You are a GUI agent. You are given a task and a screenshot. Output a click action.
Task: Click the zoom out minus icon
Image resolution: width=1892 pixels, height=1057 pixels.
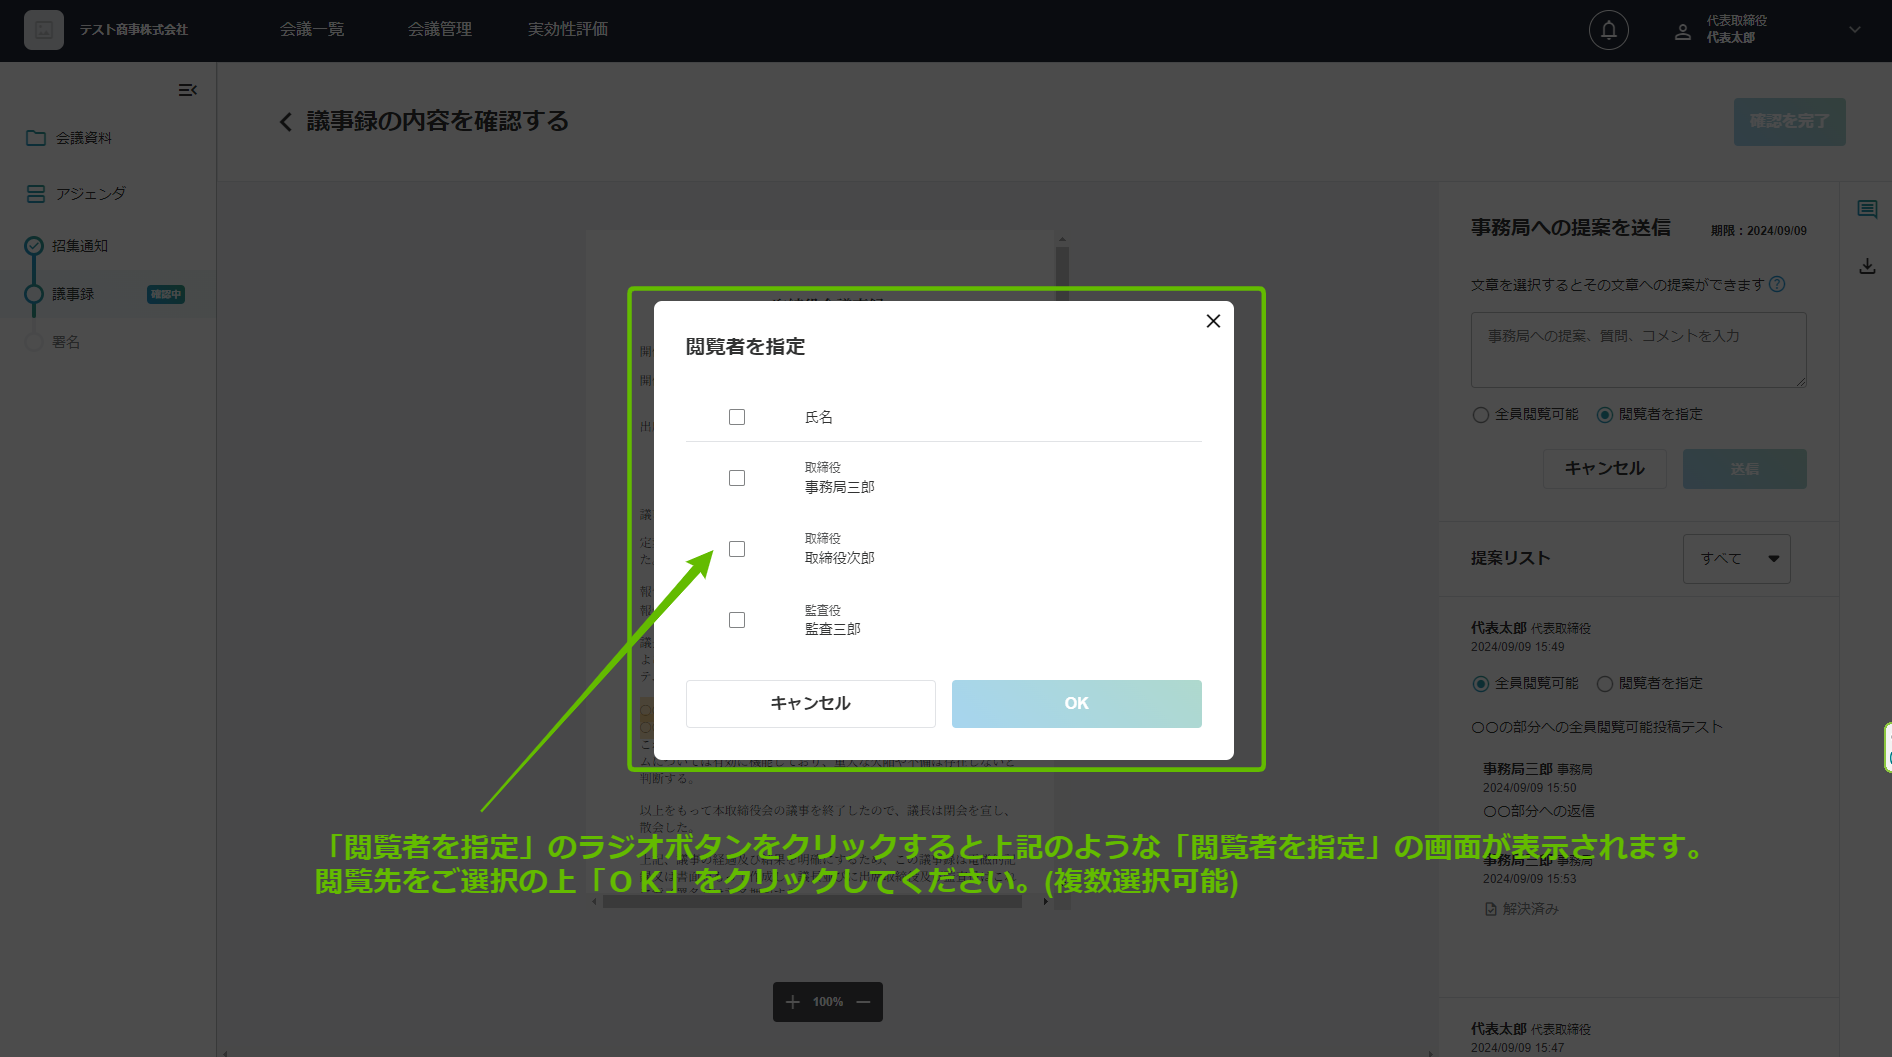pos(863,1002)
